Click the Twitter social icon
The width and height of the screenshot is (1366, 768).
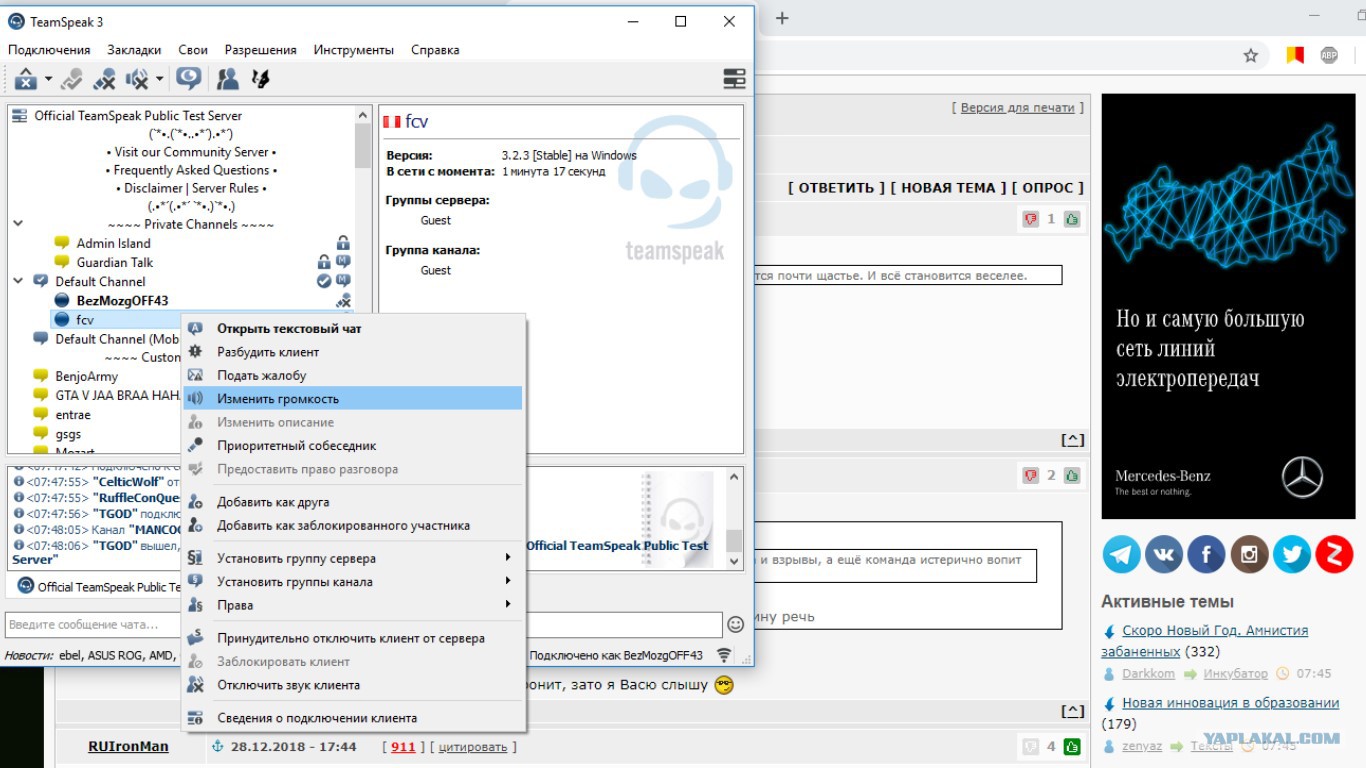point(1291,554)
